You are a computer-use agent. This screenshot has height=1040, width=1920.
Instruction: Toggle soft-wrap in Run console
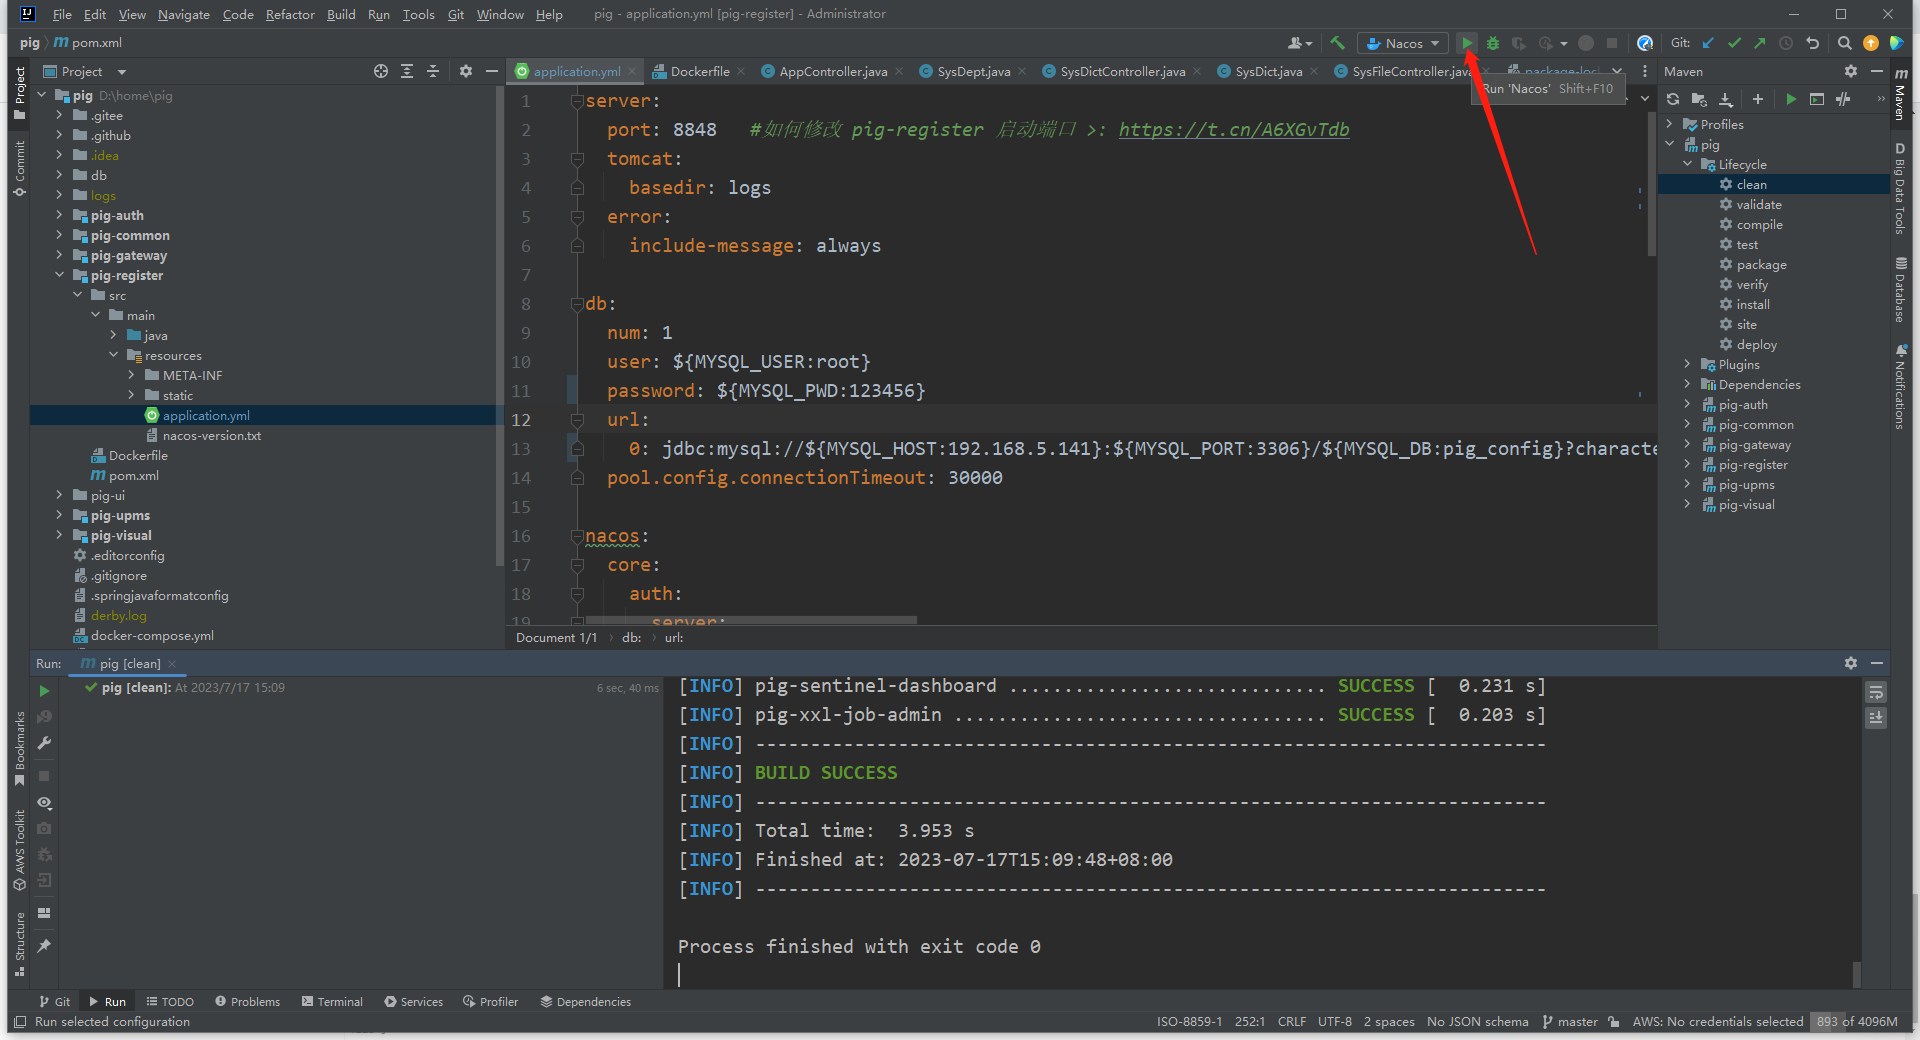1876,692
